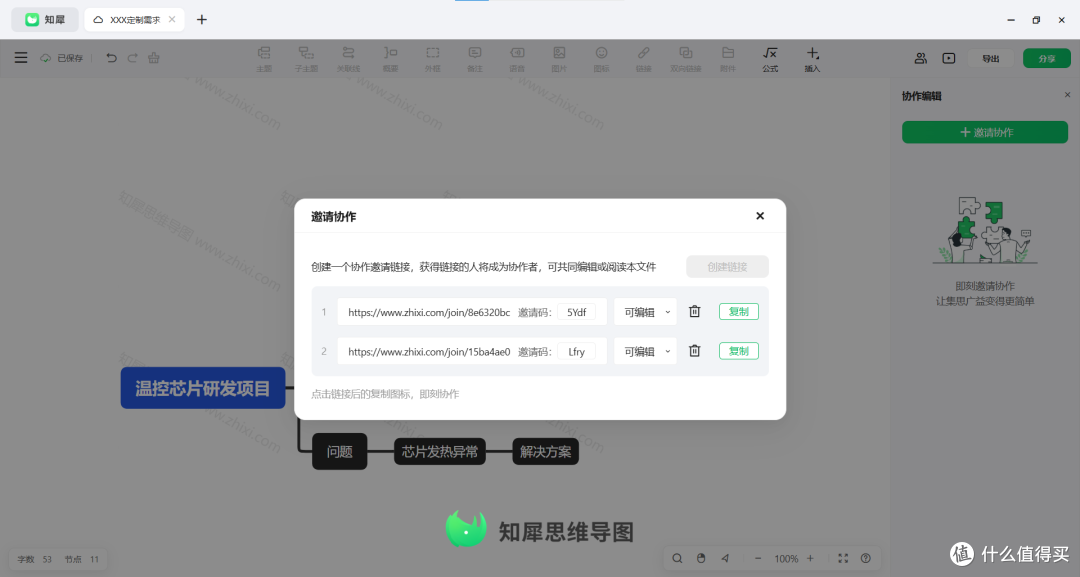
Task: Insert an image (图片)
Action: click(559, 59)
